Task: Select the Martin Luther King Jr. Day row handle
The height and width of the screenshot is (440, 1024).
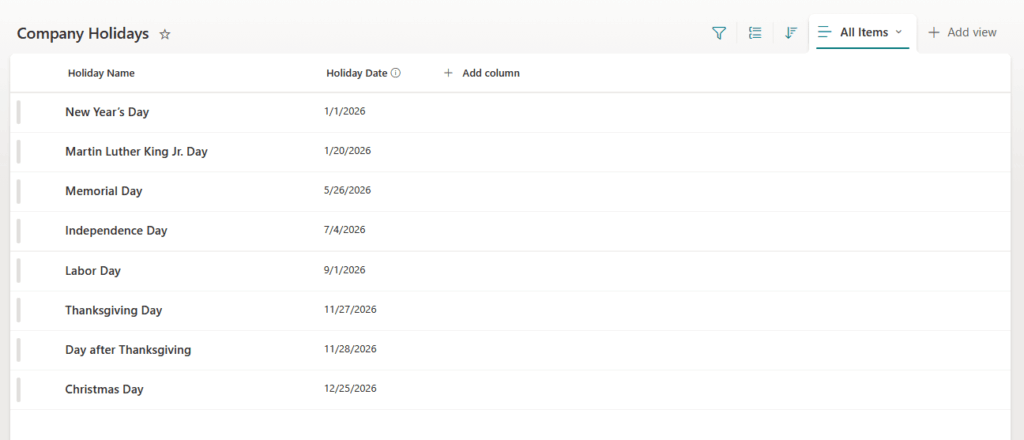Action: [x=19, y=151]
